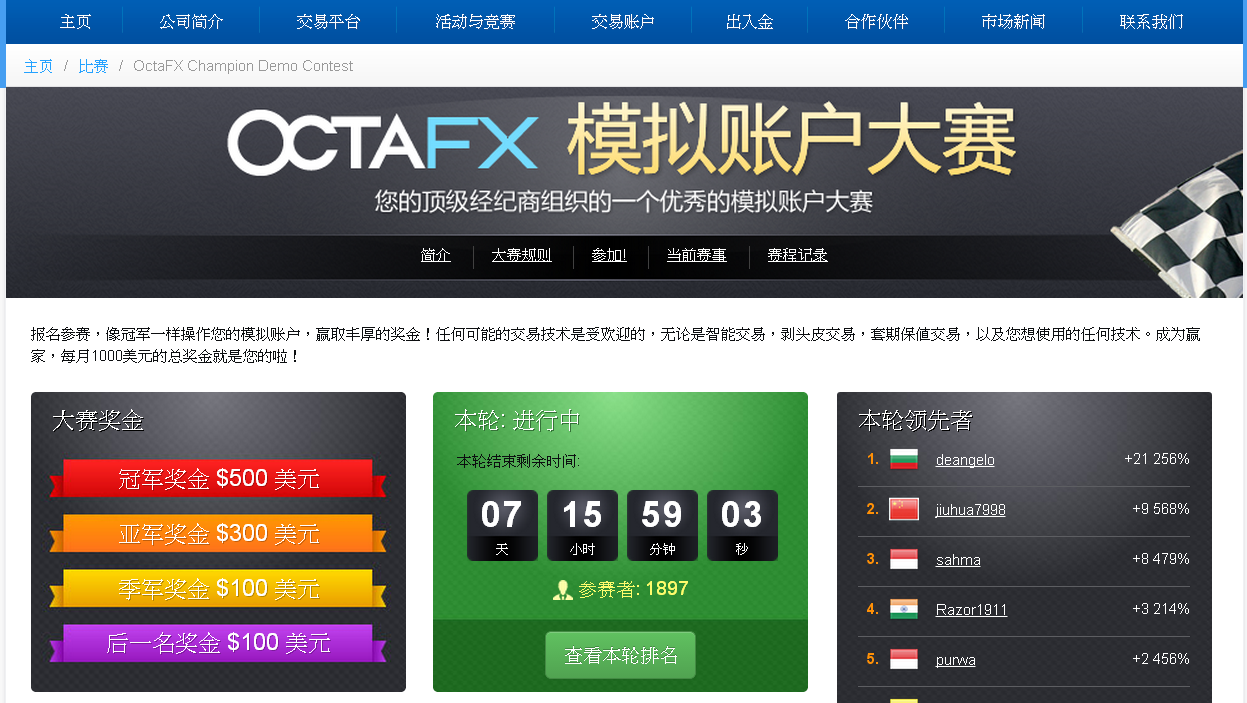
Task: Click the +3 214% gain value
Action: tap(1161, 609)
